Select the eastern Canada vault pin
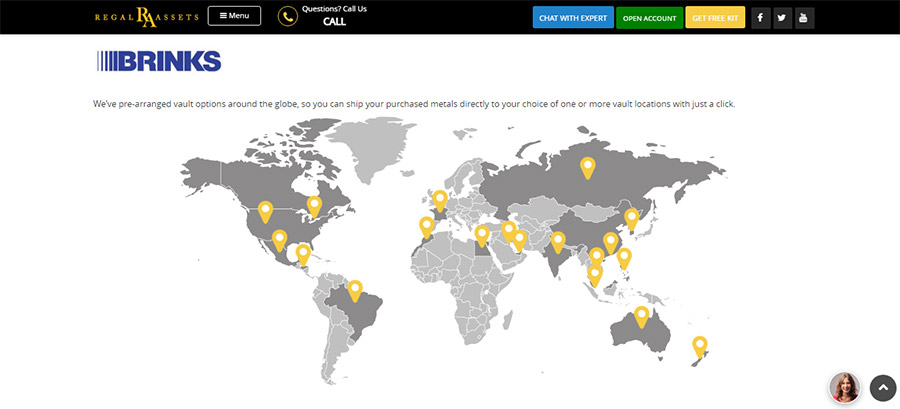900x409 pixels. pyautogui.click(x=314, y=207)
